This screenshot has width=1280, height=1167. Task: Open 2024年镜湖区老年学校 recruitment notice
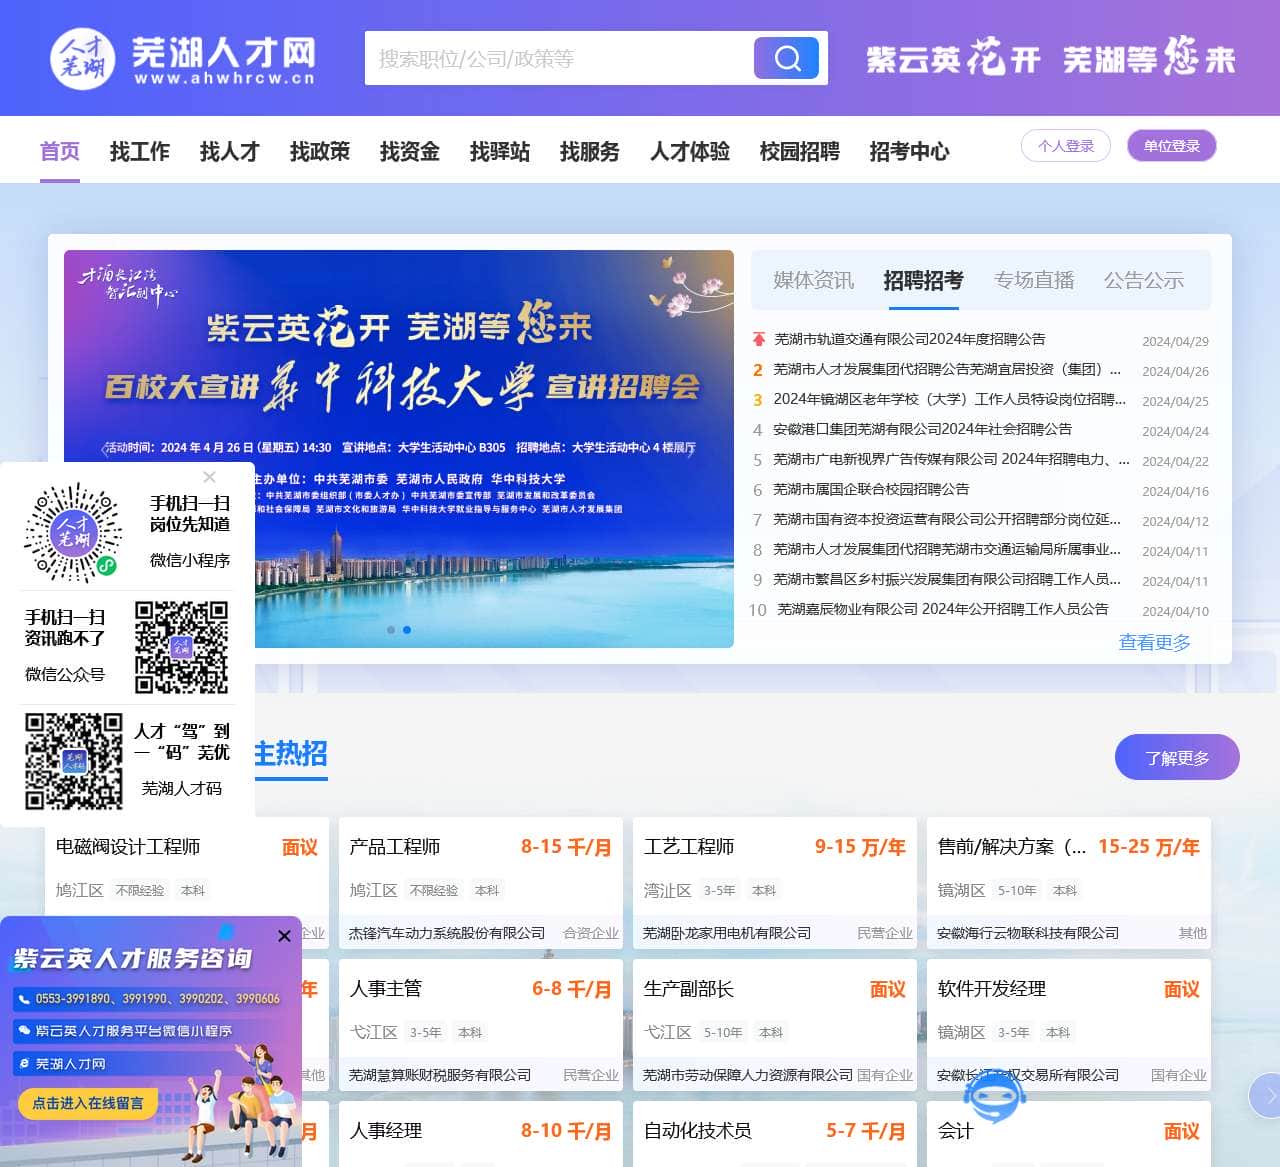point(950,399)
